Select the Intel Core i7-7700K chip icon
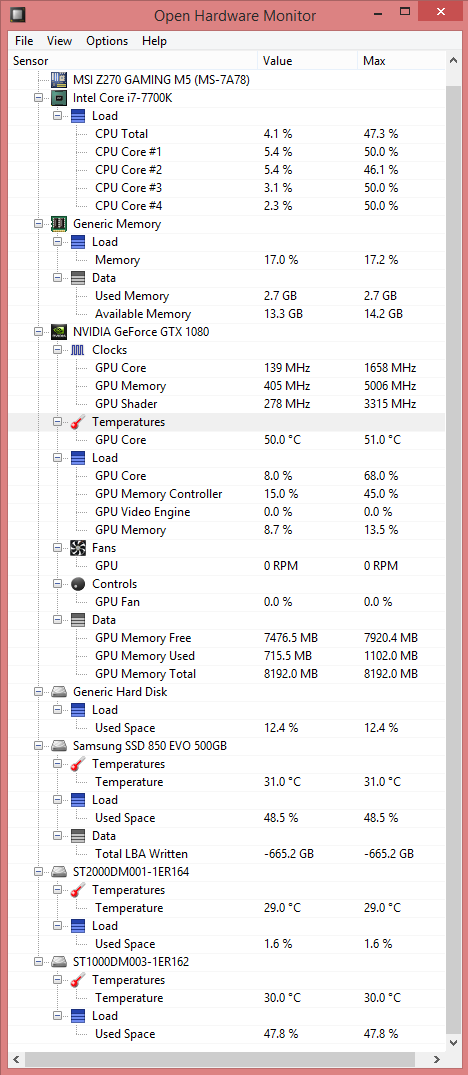Image resolution: width=468 pixels, height=1075 pixels. 60,98
